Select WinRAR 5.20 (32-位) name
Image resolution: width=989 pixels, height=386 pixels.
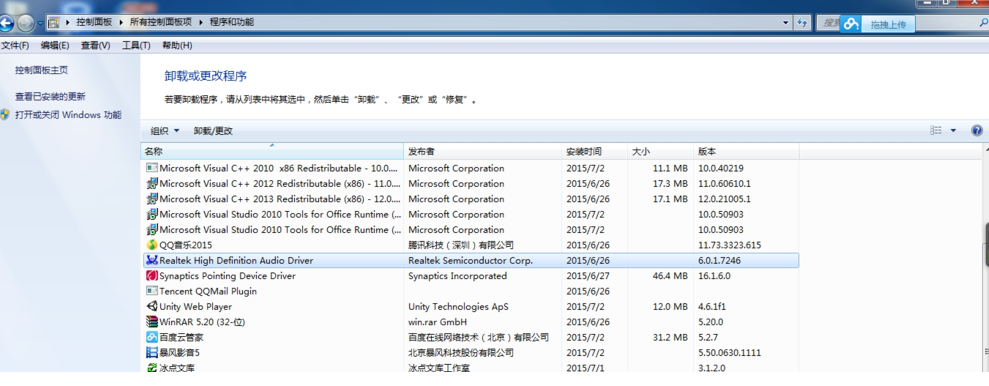point(202,322)
